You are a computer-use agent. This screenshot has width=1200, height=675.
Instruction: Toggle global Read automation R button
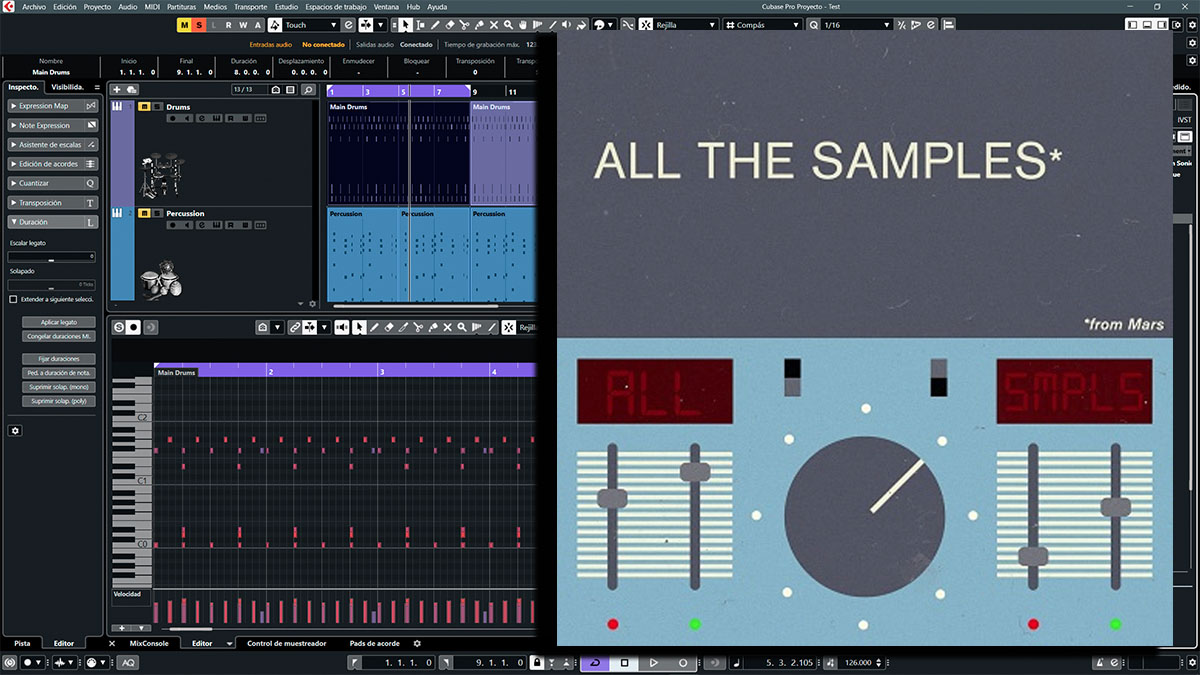pos(229,24)
